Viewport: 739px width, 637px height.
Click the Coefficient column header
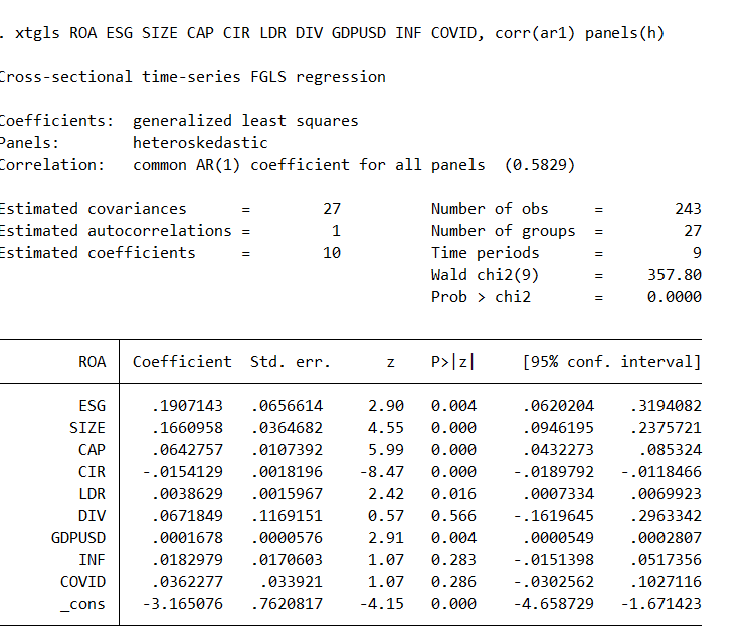(x=182, y=361)
